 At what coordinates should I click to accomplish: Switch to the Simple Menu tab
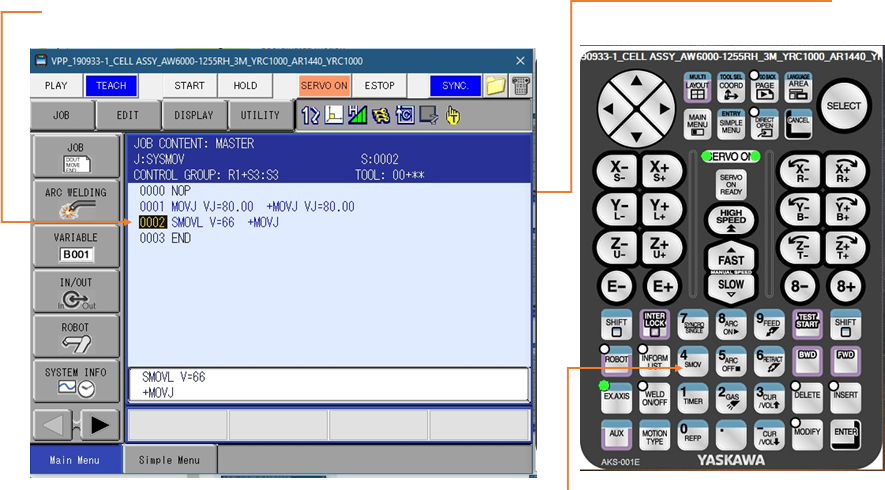click(169, 460)
